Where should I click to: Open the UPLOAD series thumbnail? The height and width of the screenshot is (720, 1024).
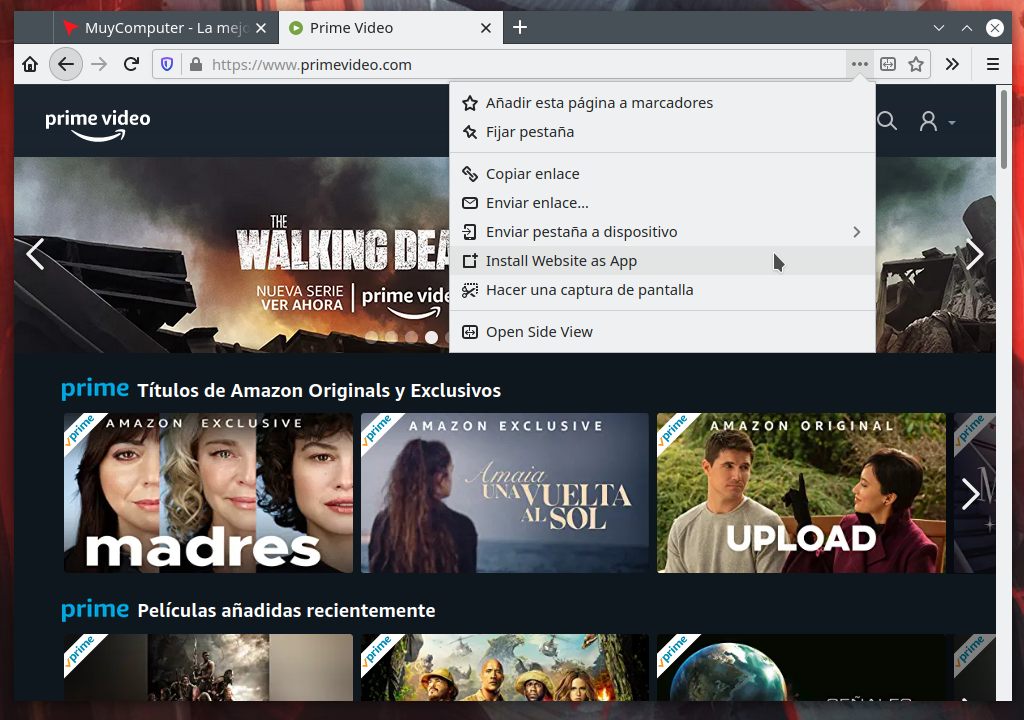point(800,493)
